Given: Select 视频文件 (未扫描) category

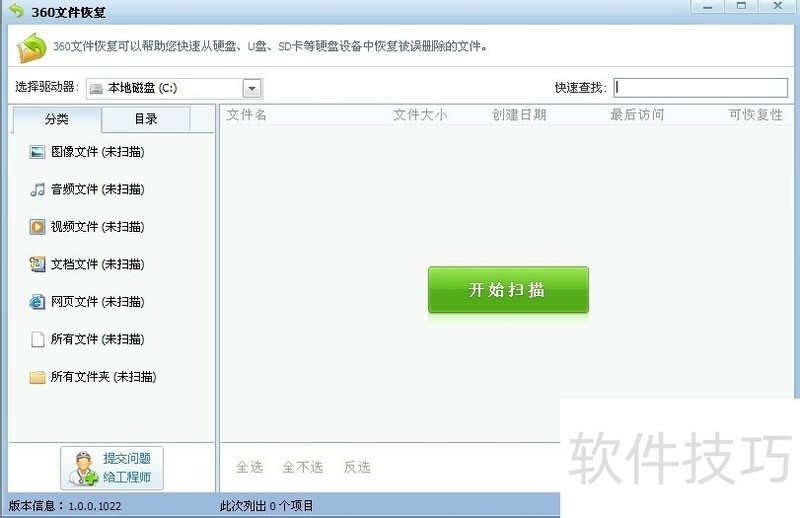Looking at the screenshot, I should 98,227.
